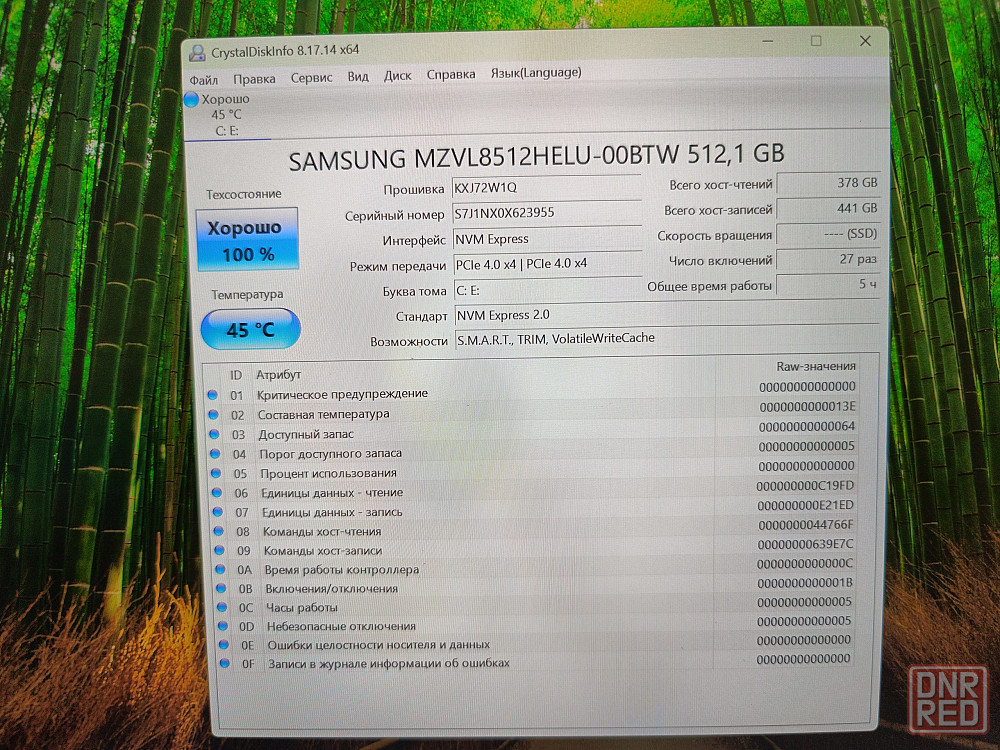Click raw value 0000000000013E
The height and width of the screenshot is (750, 1000).
pos(807,407)
